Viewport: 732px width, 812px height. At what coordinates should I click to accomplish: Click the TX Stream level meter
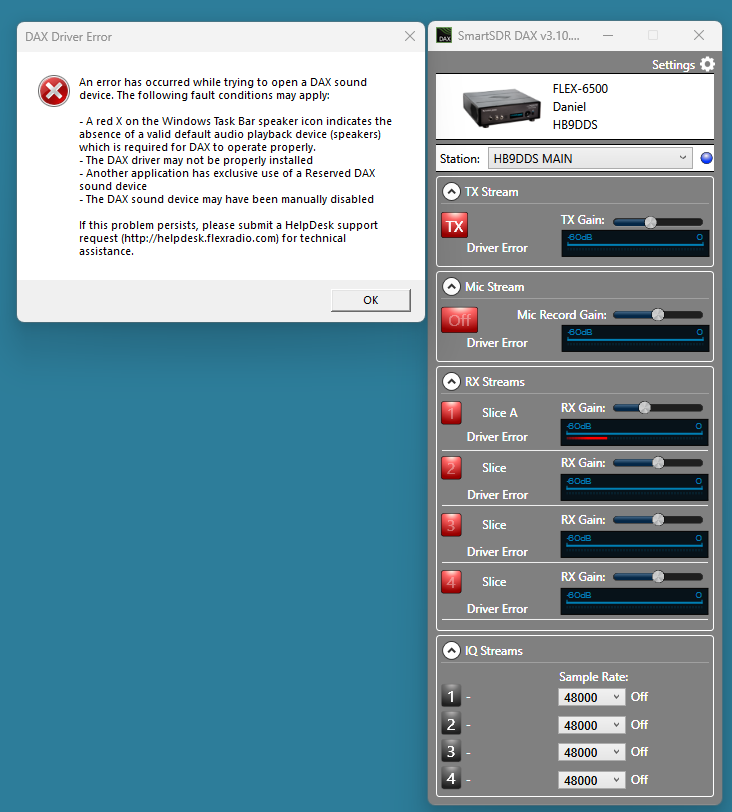pos(635,244)
